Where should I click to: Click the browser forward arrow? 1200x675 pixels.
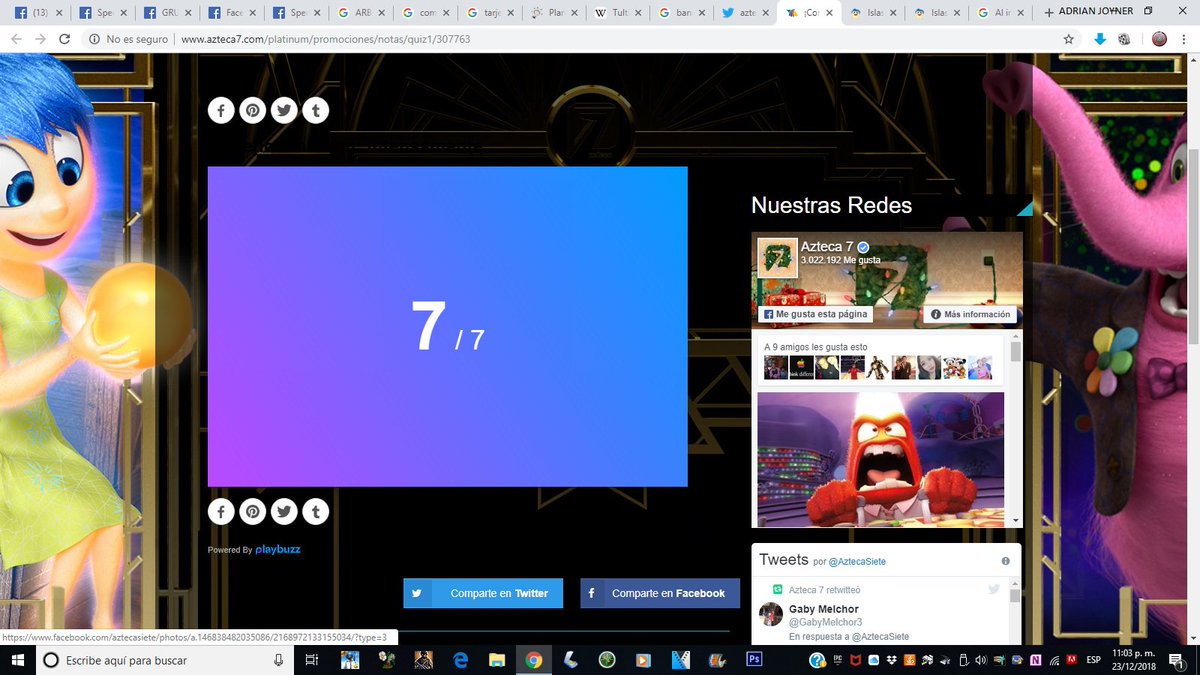click(39, 39)
